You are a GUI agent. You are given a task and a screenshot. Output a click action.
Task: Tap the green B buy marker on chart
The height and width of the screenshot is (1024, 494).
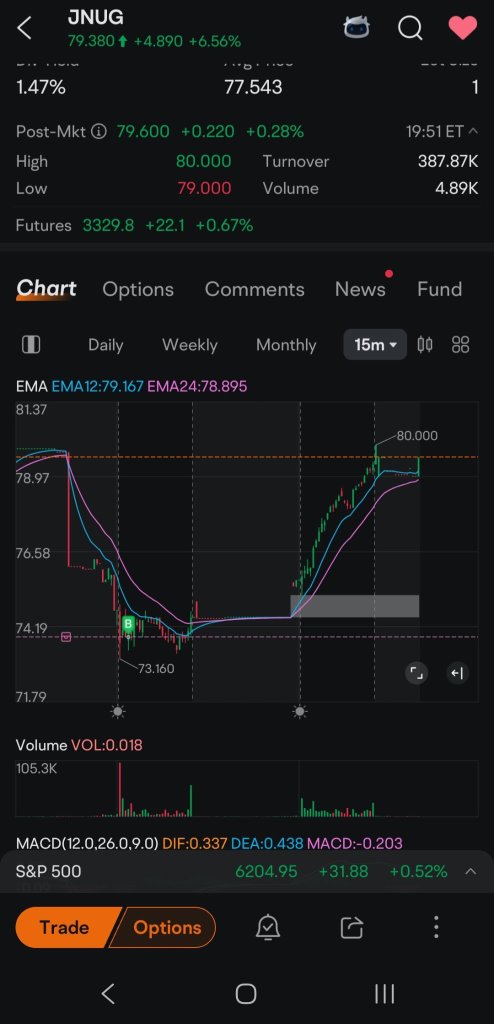(x=128, y=624)
